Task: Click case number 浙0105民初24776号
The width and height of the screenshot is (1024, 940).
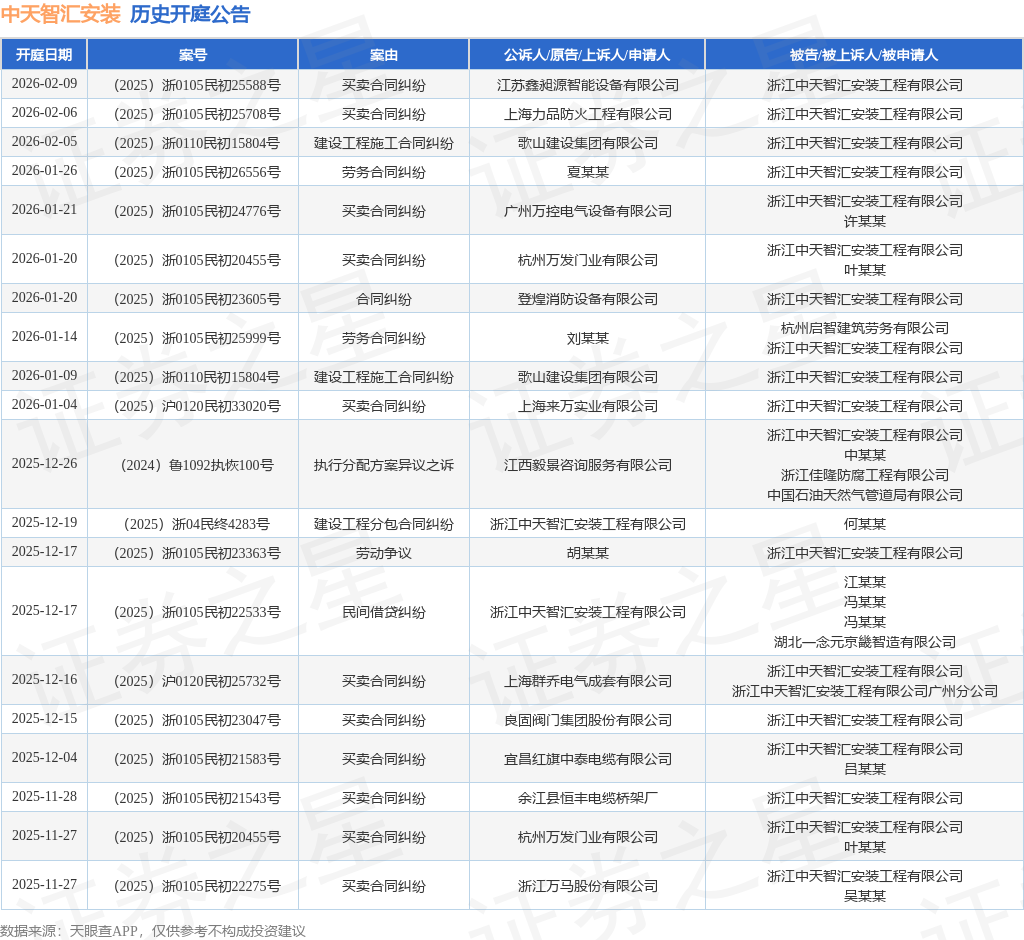Action: click(197, 211)
